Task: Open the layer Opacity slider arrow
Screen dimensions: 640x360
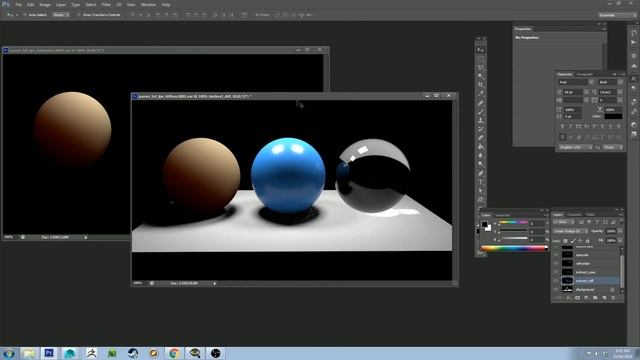Action: coord(620,231)
